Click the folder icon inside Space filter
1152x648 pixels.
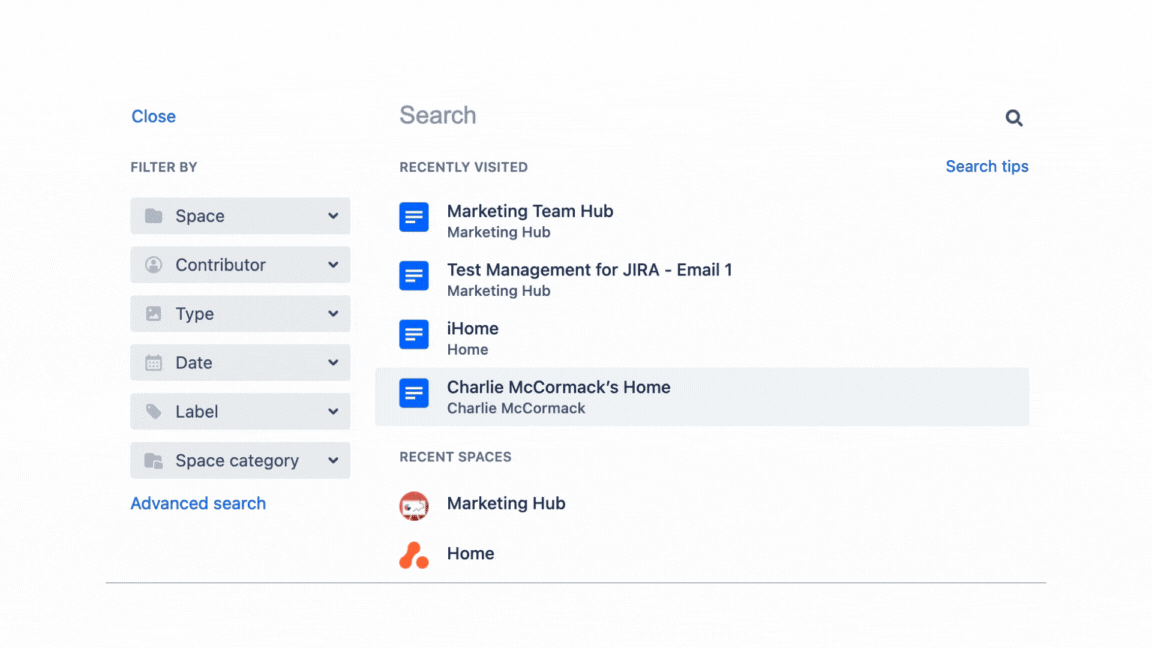[154, 216]
